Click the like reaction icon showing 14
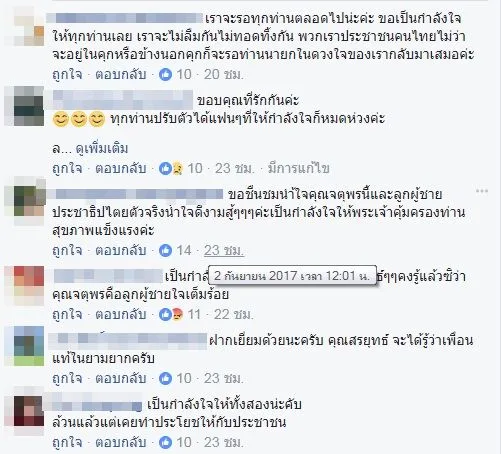 click(x=165, y=250)
